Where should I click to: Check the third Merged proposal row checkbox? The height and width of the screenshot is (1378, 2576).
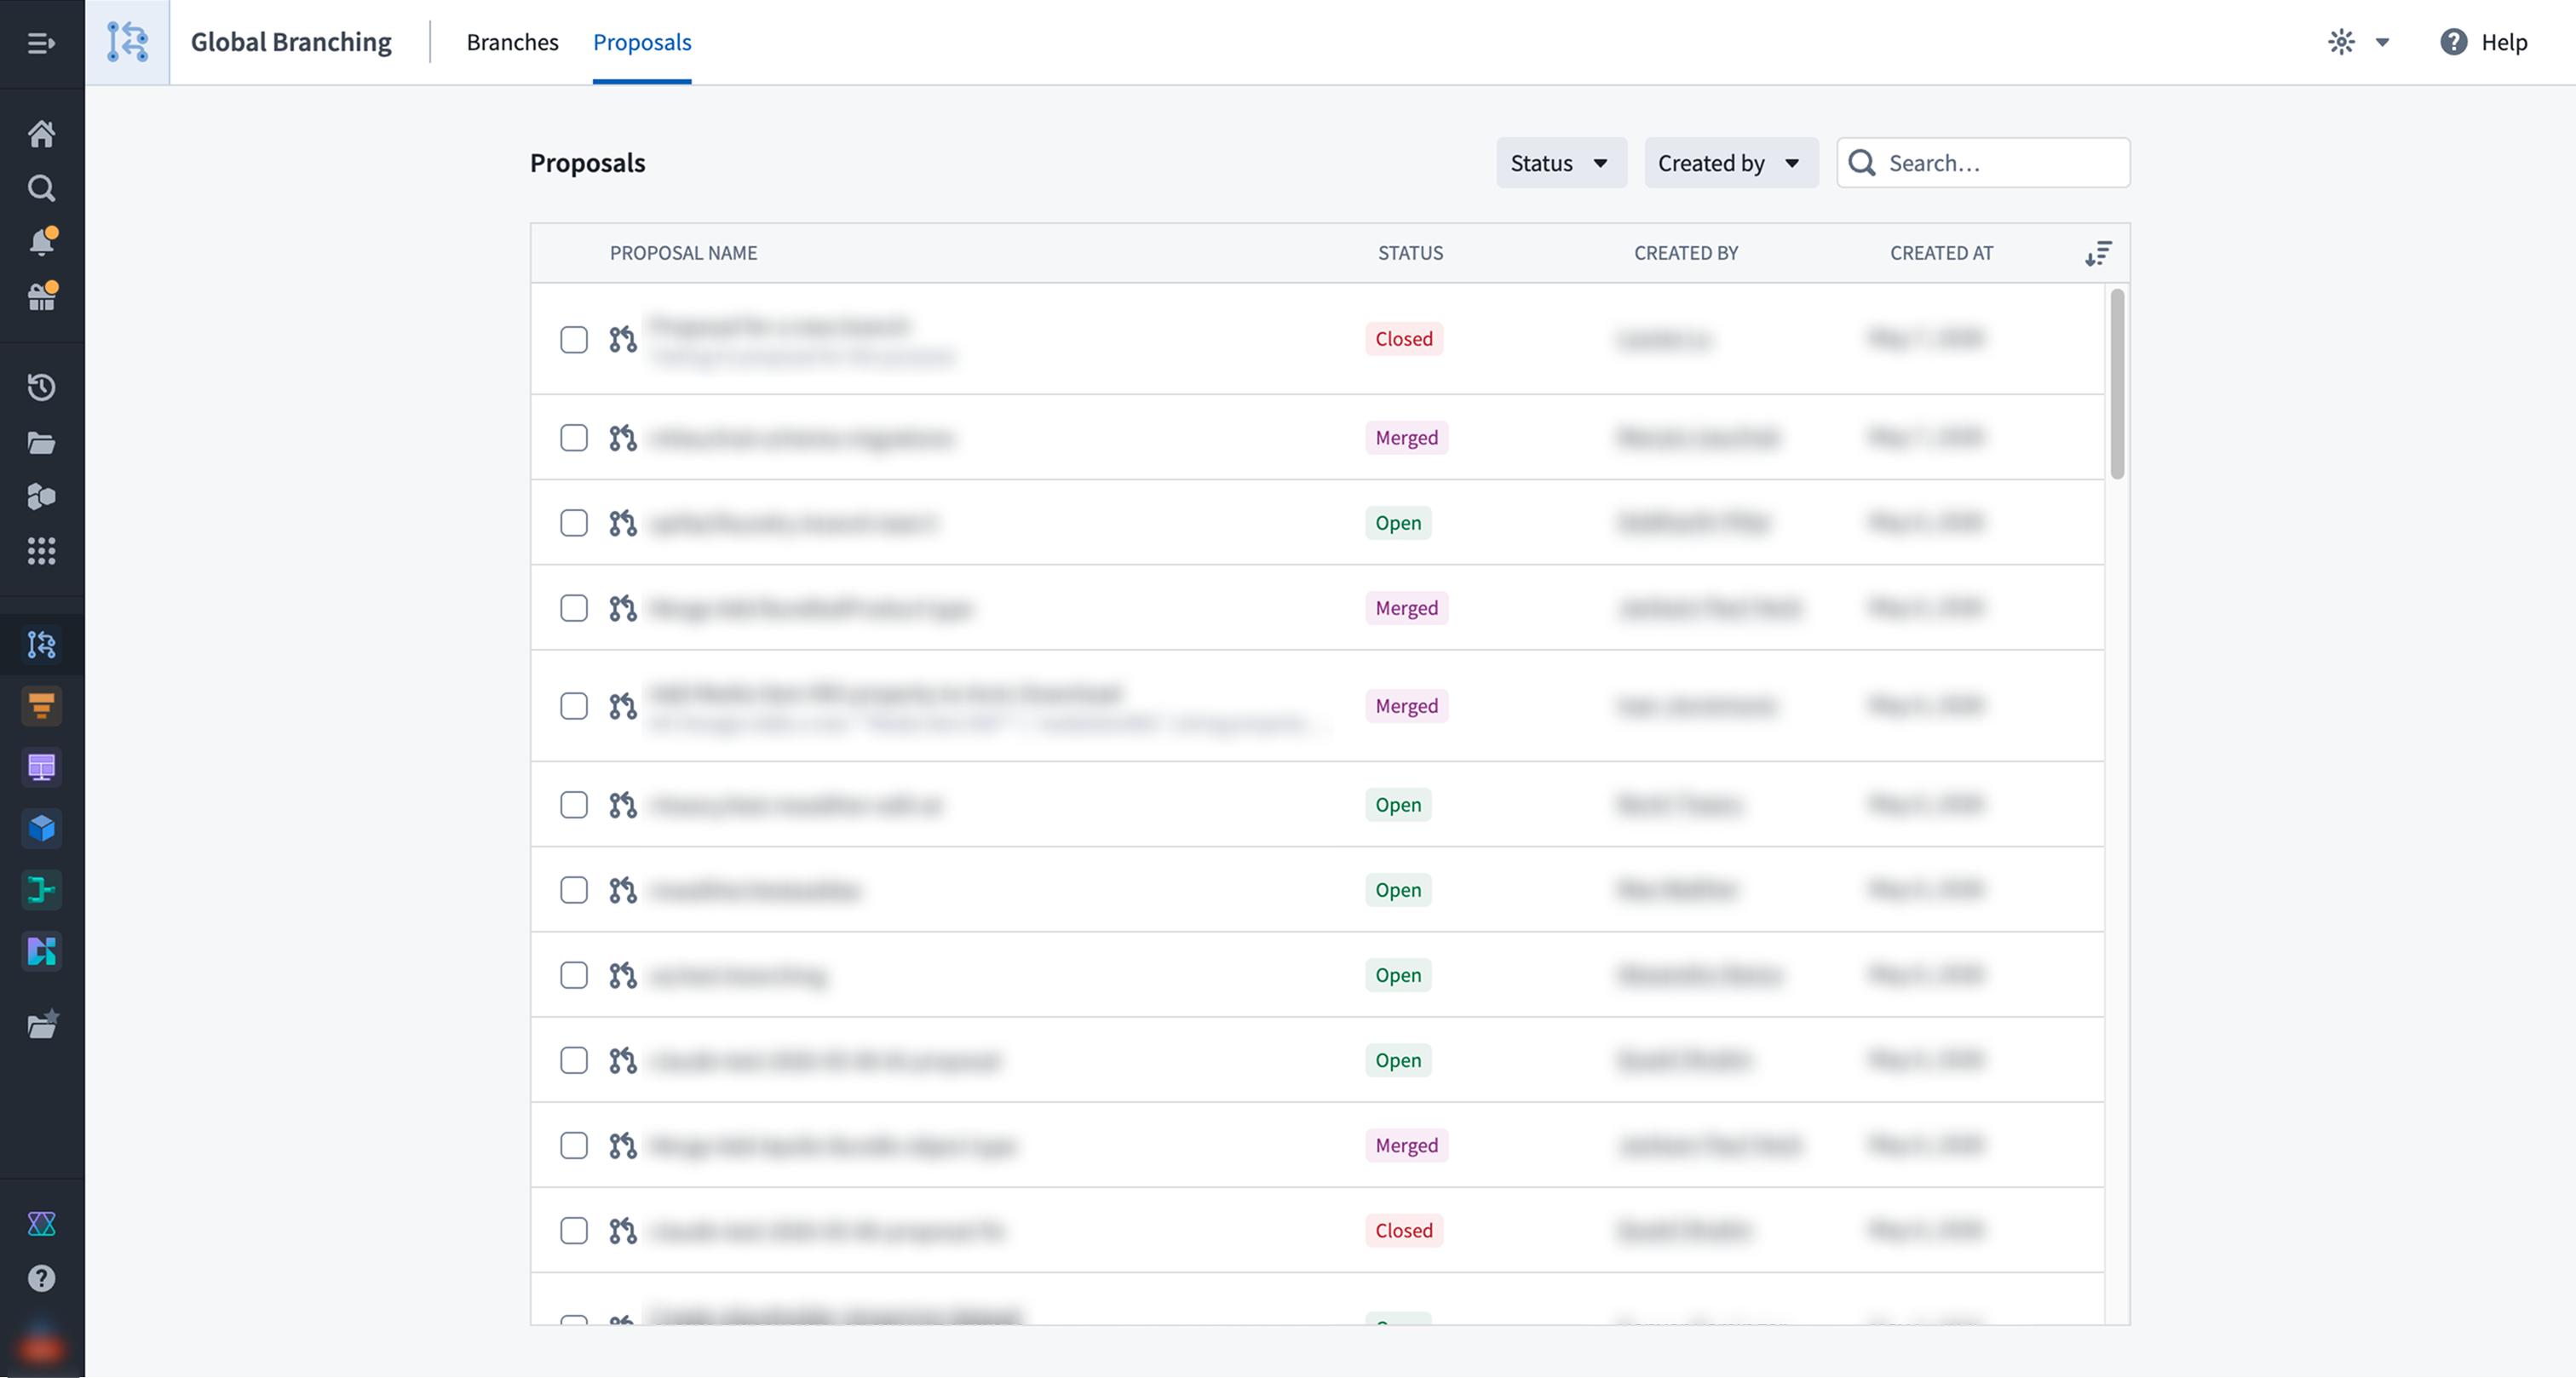574,706
